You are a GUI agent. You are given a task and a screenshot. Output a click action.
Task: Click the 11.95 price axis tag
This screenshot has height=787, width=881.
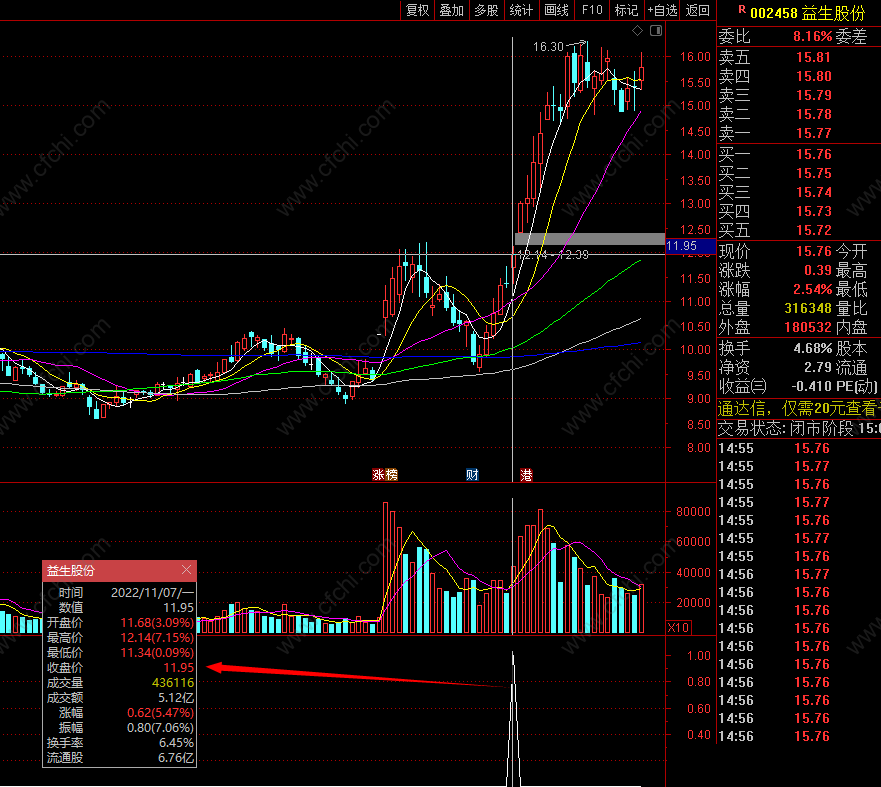[x=690, y=246]
